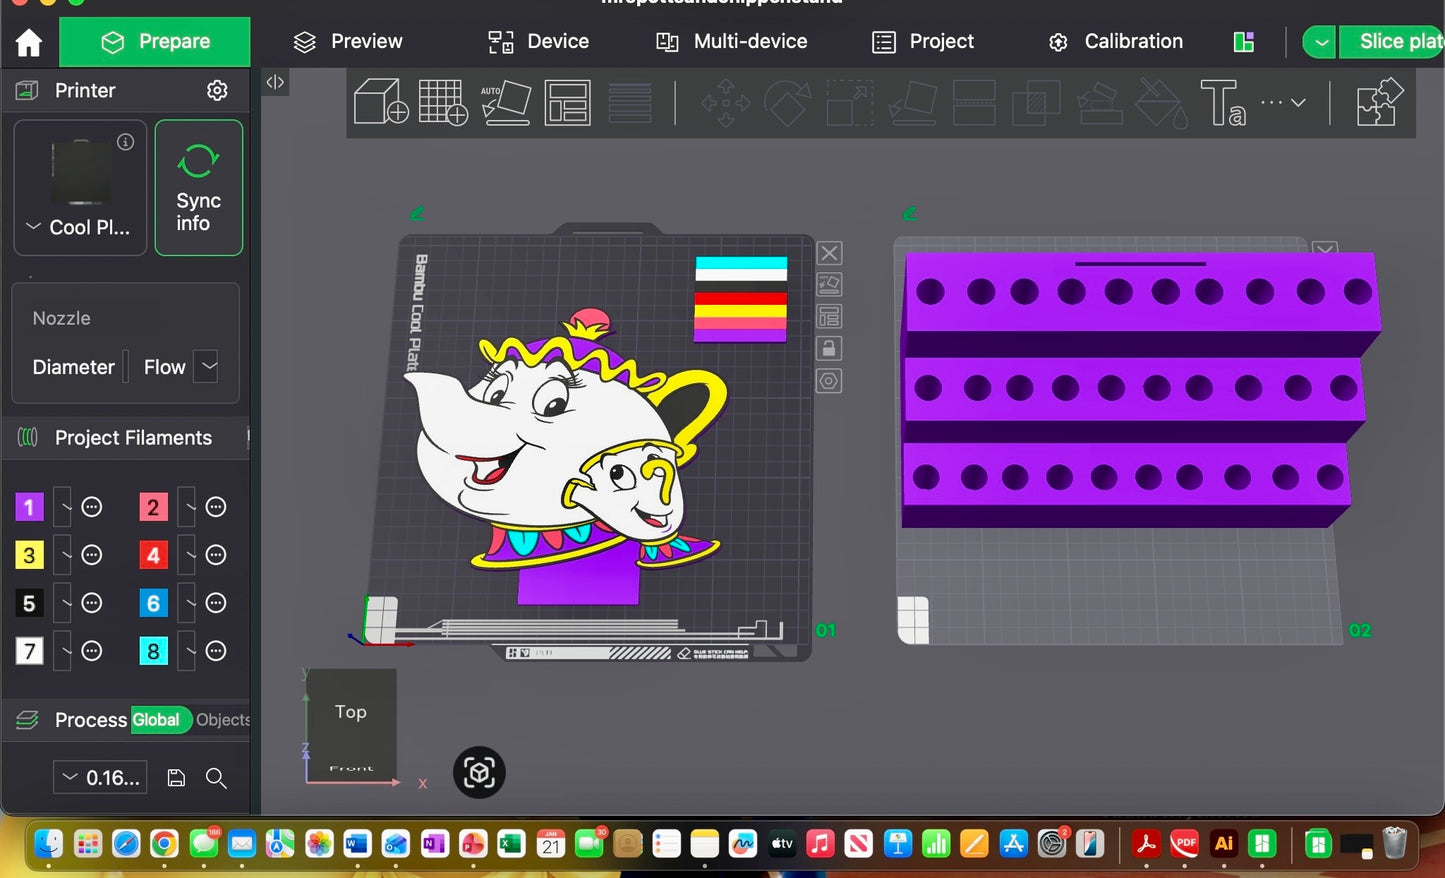Click the plate 01 auto-orient side icon
Screen dimensions: 1445x878
pyautogui.click(x=829, y=285)
